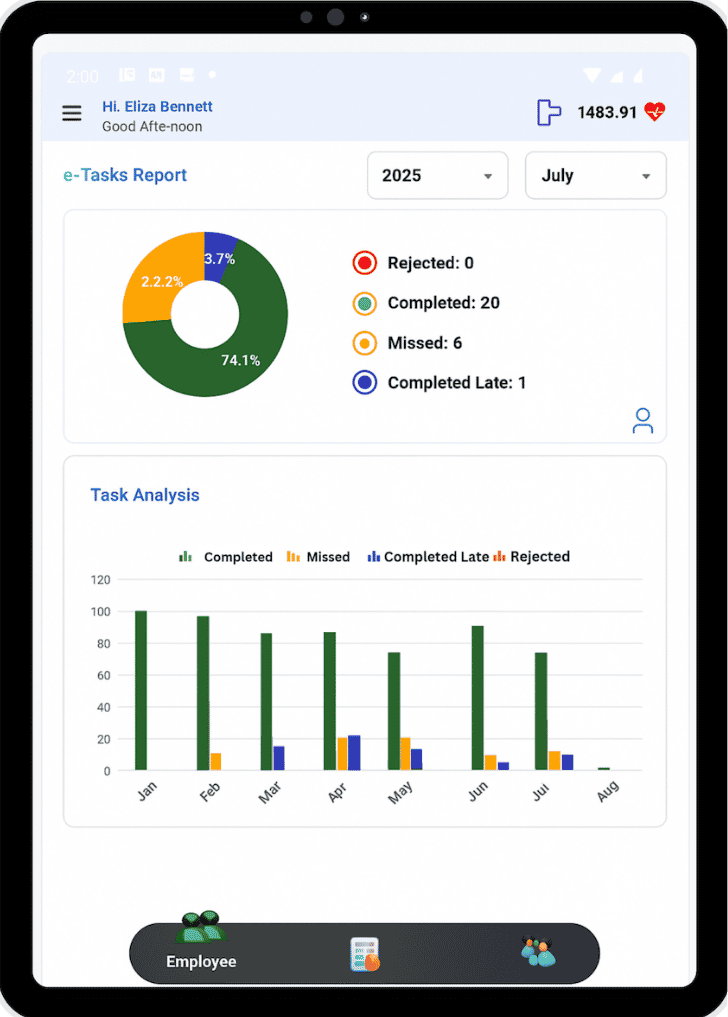
Task: Click the Completed Late legend bar icon
Action: [x=374, y=556]
